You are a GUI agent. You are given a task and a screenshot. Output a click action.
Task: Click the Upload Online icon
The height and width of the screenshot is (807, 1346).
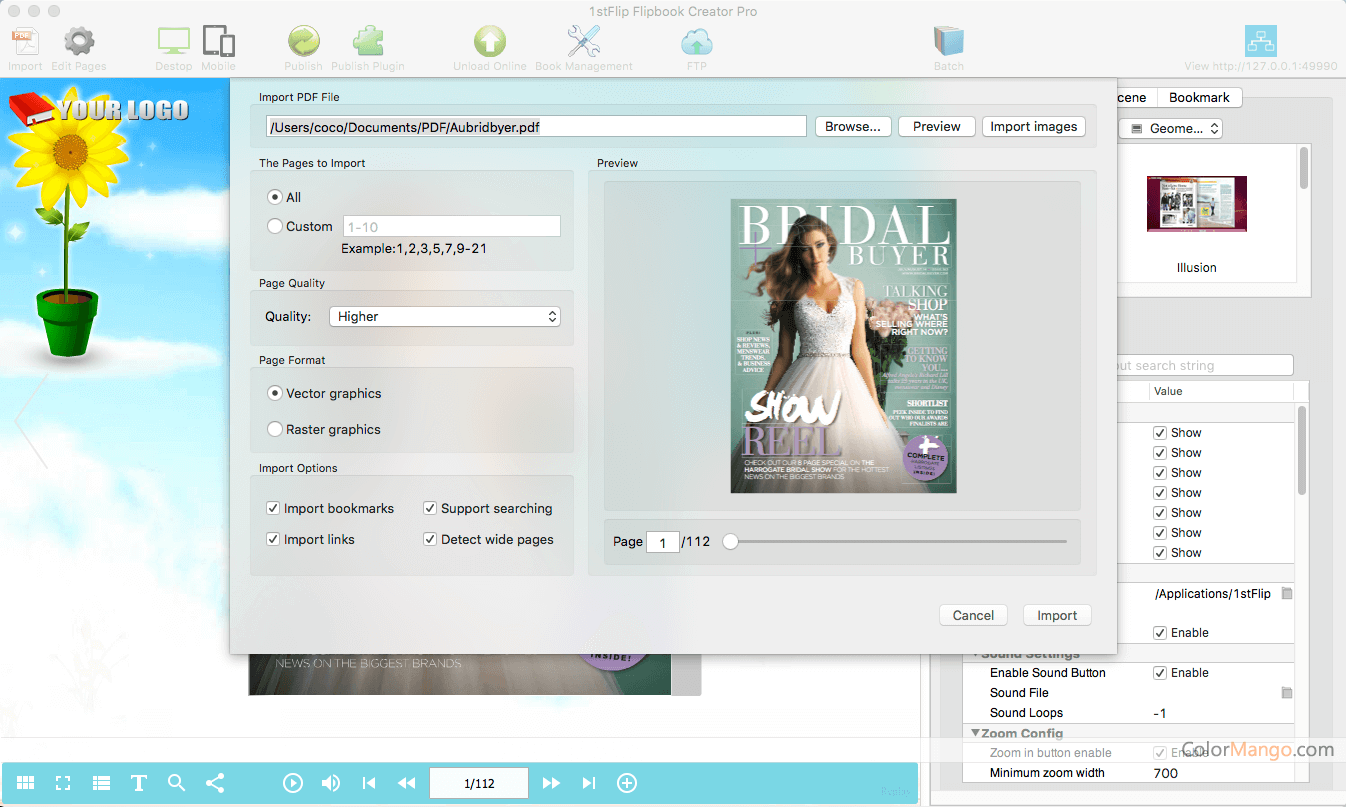click(x=490, y=42)
